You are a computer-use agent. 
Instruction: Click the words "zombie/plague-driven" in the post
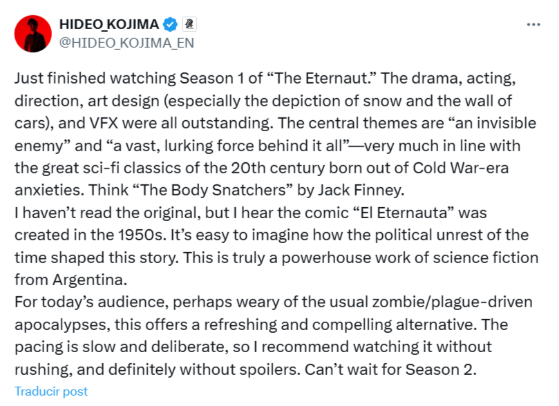[452, 302]
